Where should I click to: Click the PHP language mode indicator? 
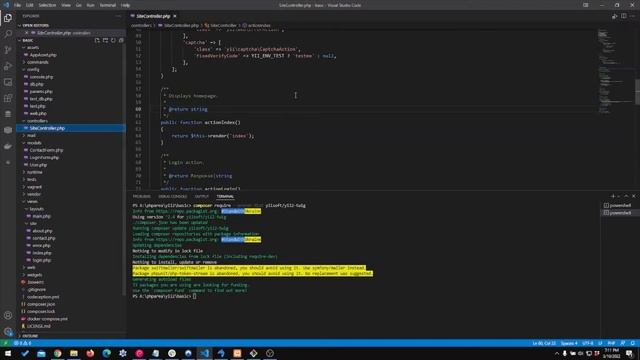(x=611, y=343)
